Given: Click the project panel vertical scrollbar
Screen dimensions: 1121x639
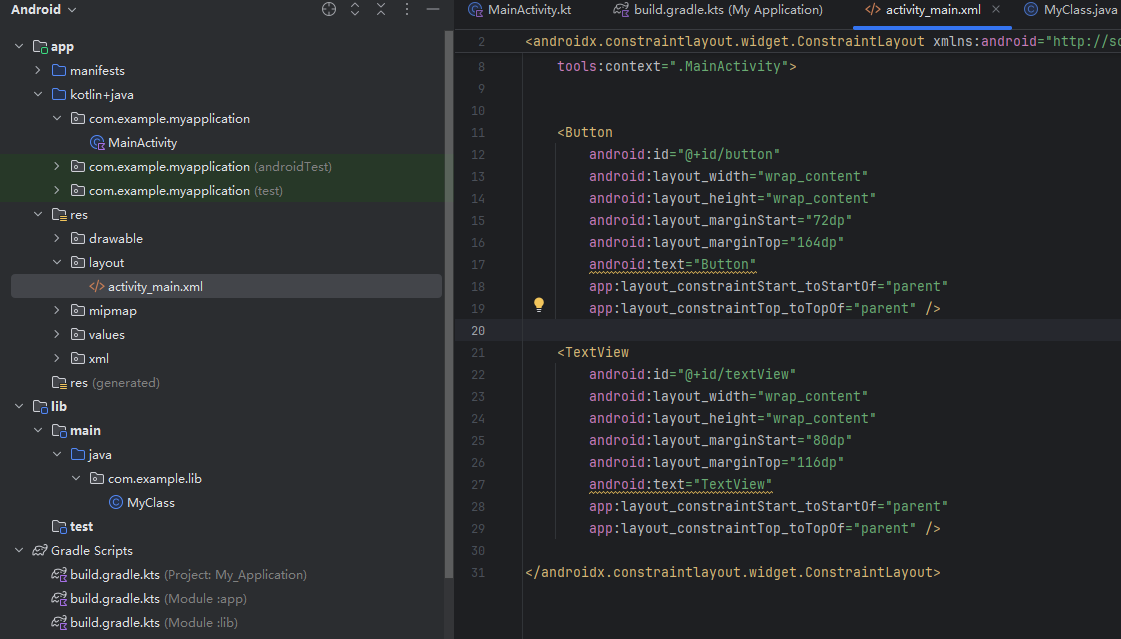Looking at the screenshot, I should click(x=448, y=300).
